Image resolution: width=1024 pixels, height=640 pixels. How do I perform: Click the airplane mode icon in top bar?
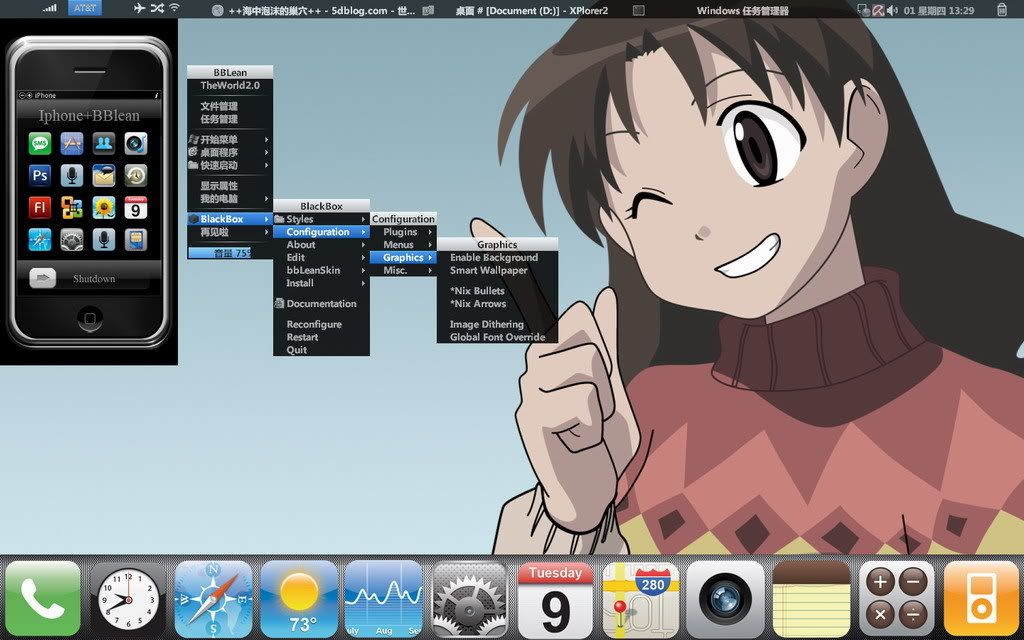pyautogui.click(x=139, y=8)
